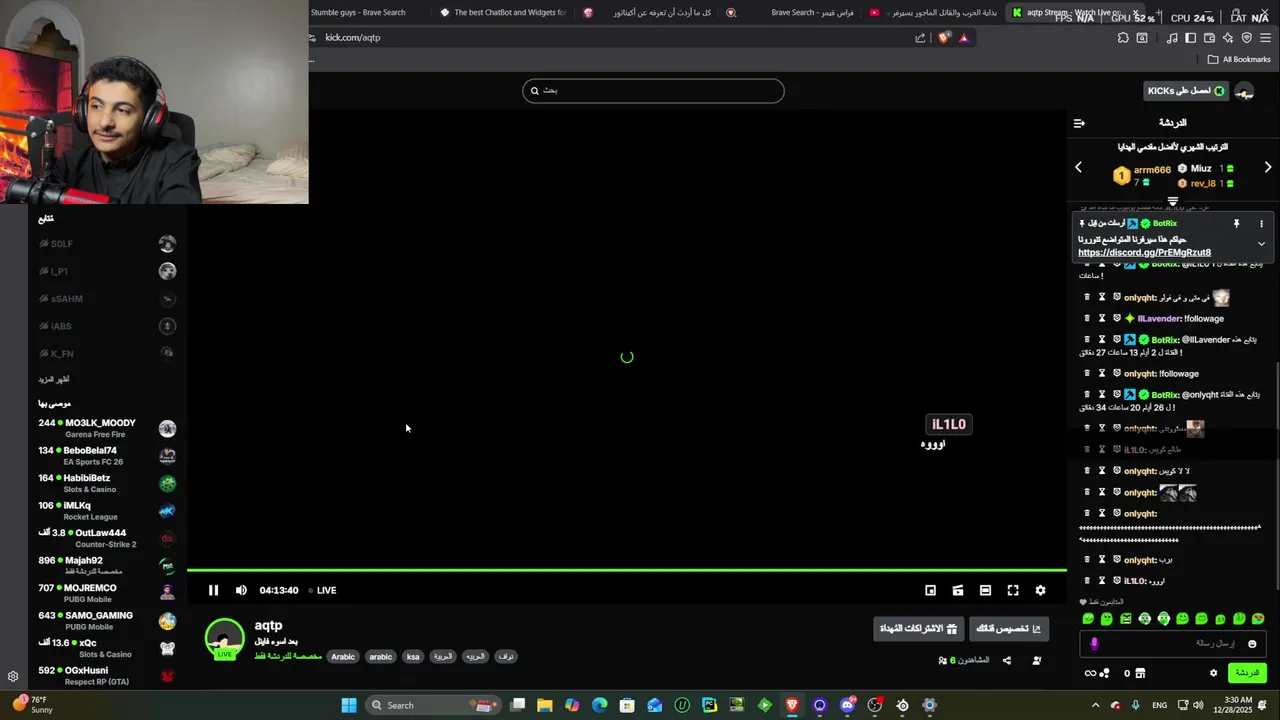Show hidden system tray icons
The height and width of the screenshot is (720, 1280).
1095,705
